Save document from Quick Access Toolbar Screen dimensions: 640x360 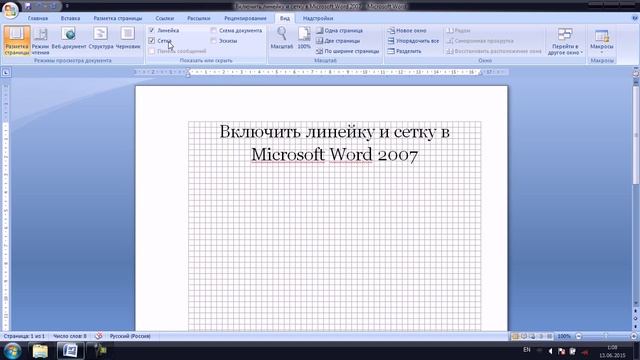pyautogui.click(x=28, y=6)
